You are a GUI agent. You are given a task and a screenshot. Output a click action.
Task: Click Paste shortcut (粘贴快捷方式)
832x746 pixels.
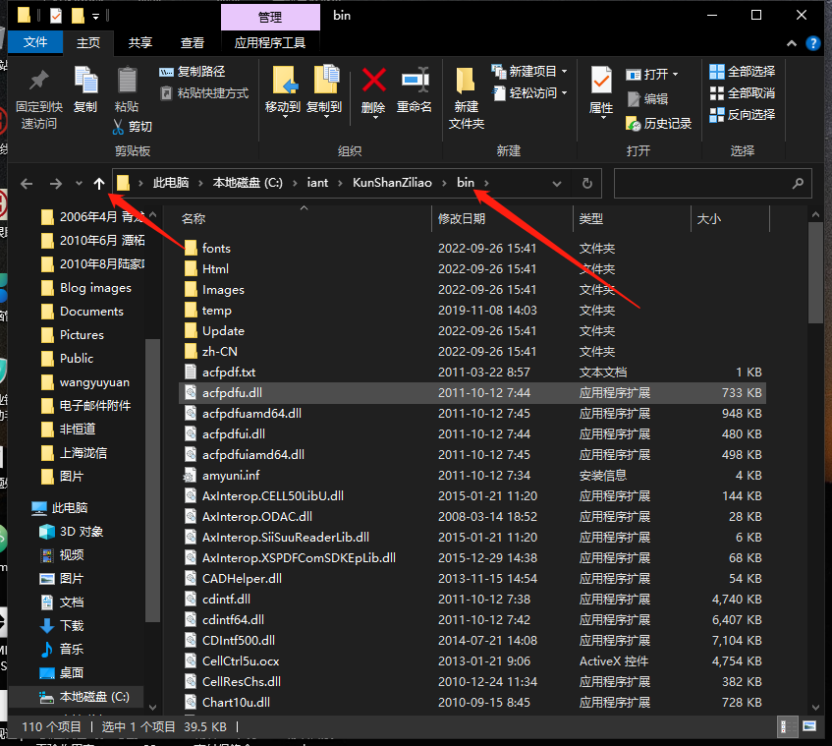point(204,93)
